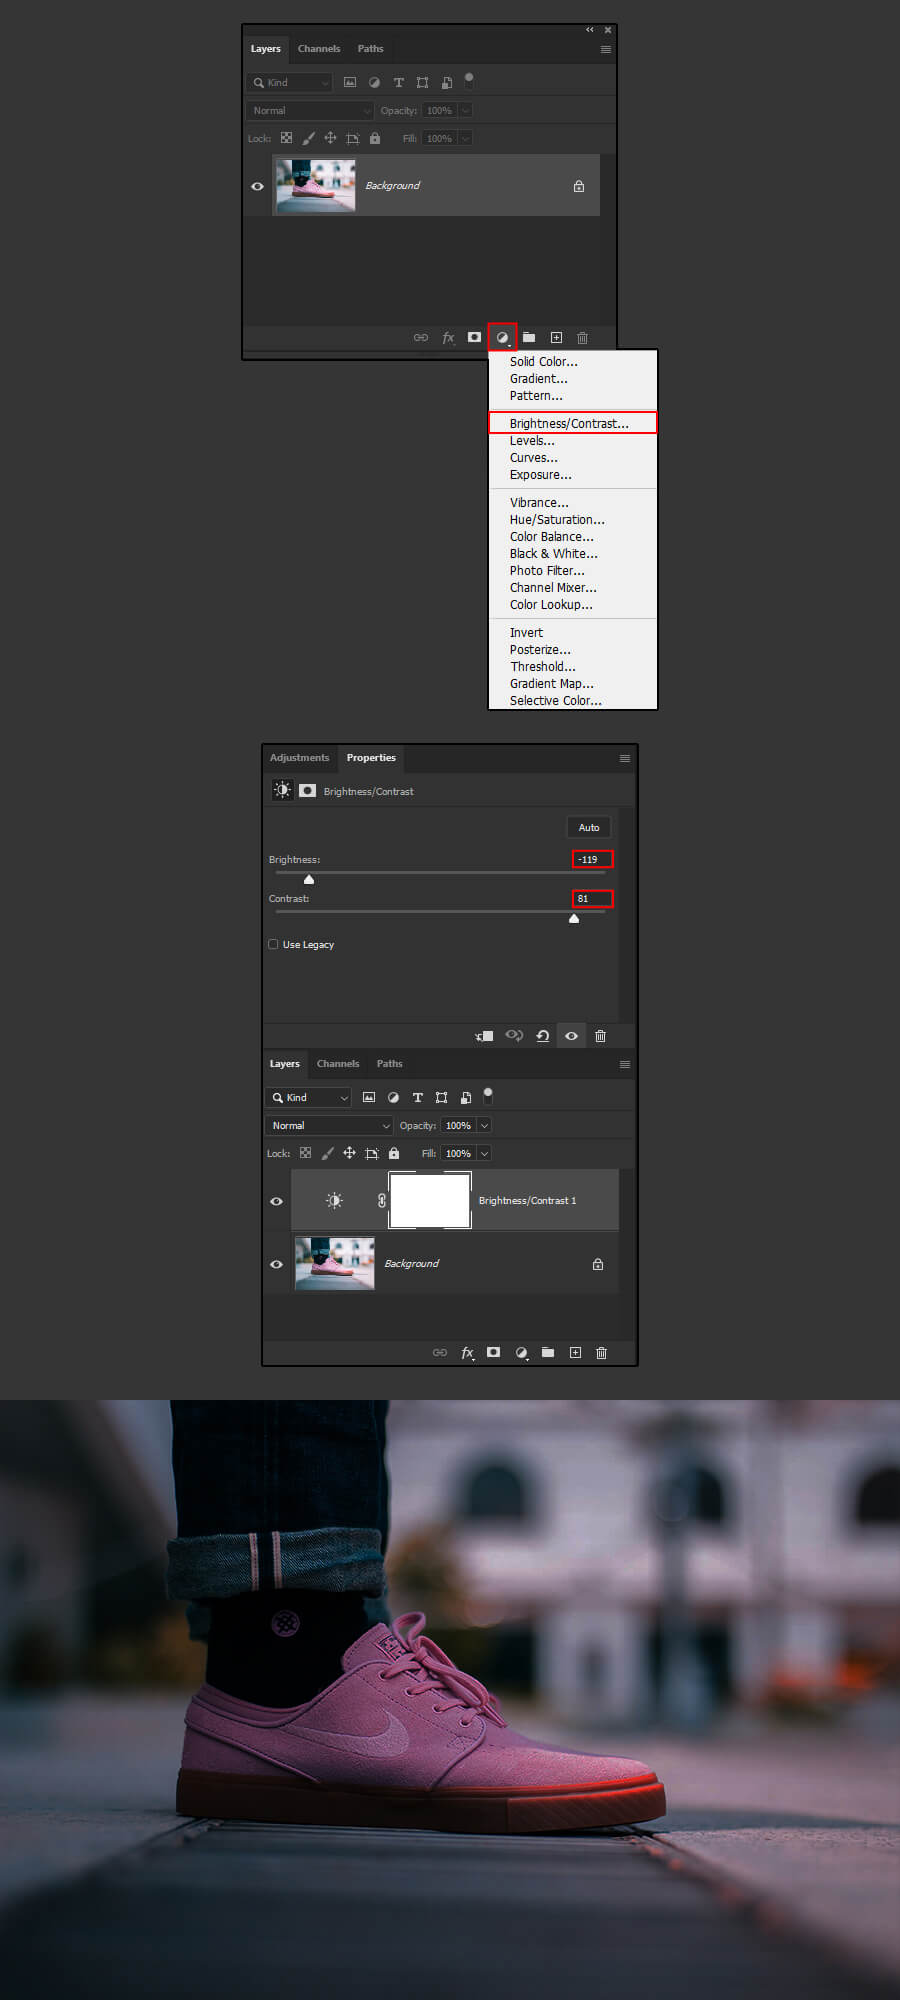Reset adjustment defaults in Properties panel
The height and width of the screenshot is (2000, 900).
(543, 1036)
